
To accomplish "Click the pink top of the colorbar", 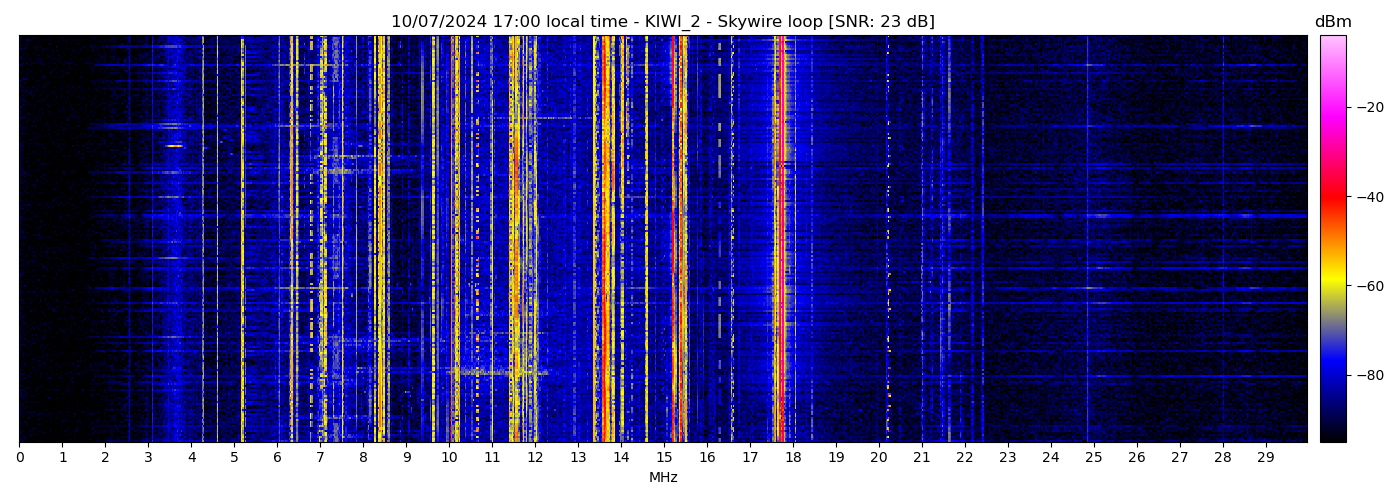I will pyautogui.click(x=1332, y=45).
